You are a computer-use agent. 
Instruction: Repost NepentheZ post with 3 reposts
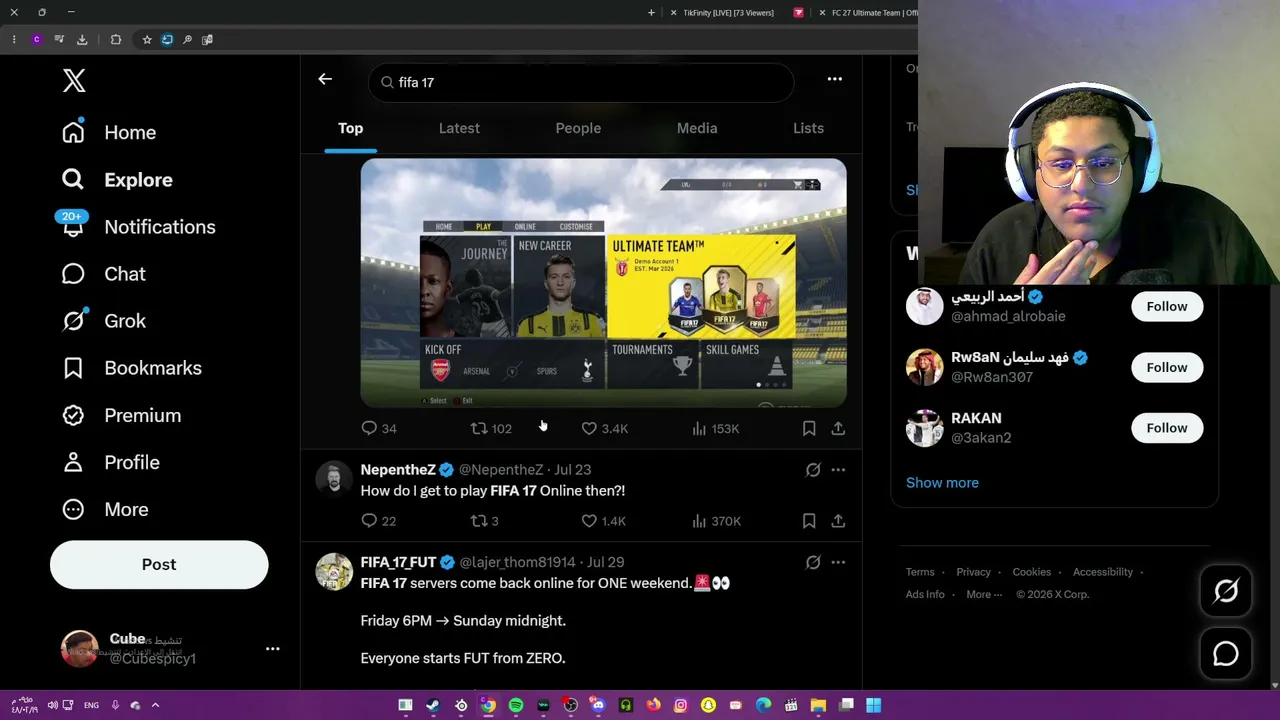pos(485,520)
